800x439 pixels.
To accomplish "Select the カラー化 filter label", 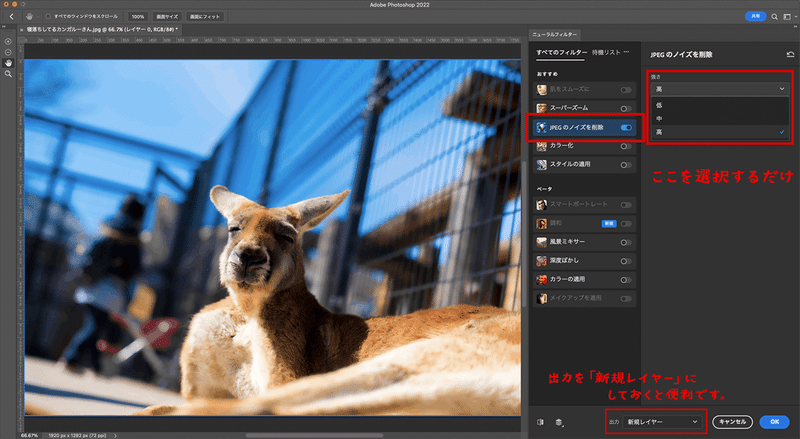I will 562,146.
